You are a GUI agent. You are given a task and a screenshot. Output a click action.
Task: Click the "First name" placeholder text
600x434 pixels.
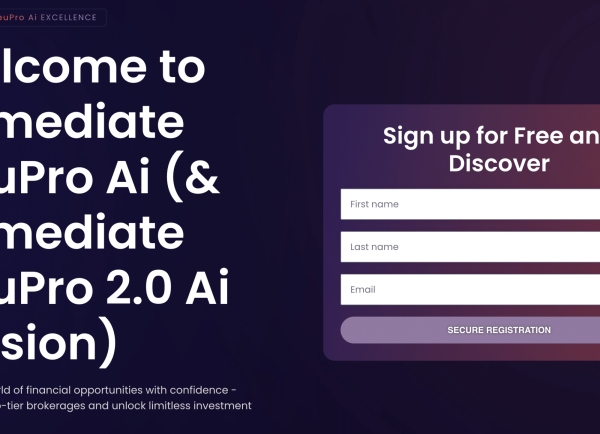[375, 204]
